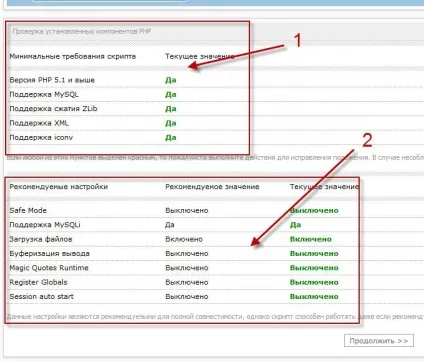Viewport: 424px width, 362px height.
Task: Click recommended Да value for MySQLi
Action: pos(170,225)
